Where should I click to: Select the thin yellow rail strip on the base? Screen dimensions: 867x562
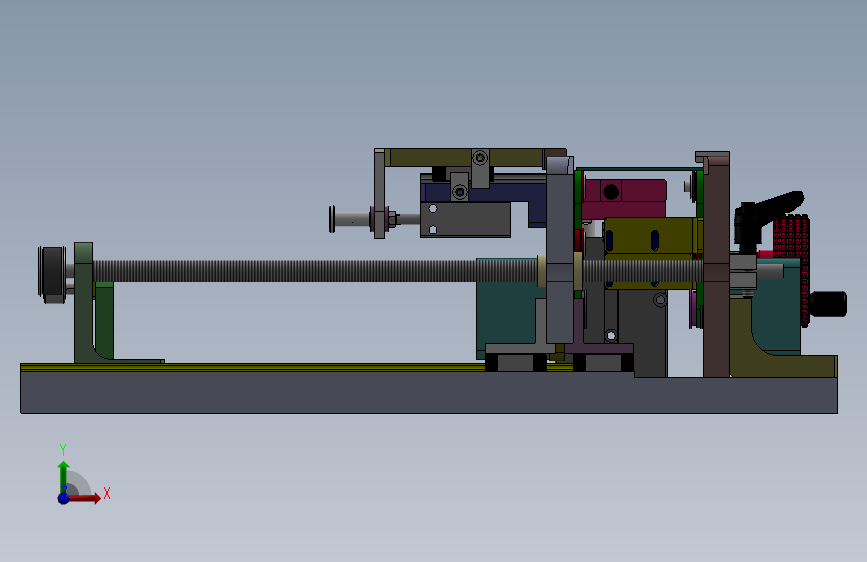point(252,367)
